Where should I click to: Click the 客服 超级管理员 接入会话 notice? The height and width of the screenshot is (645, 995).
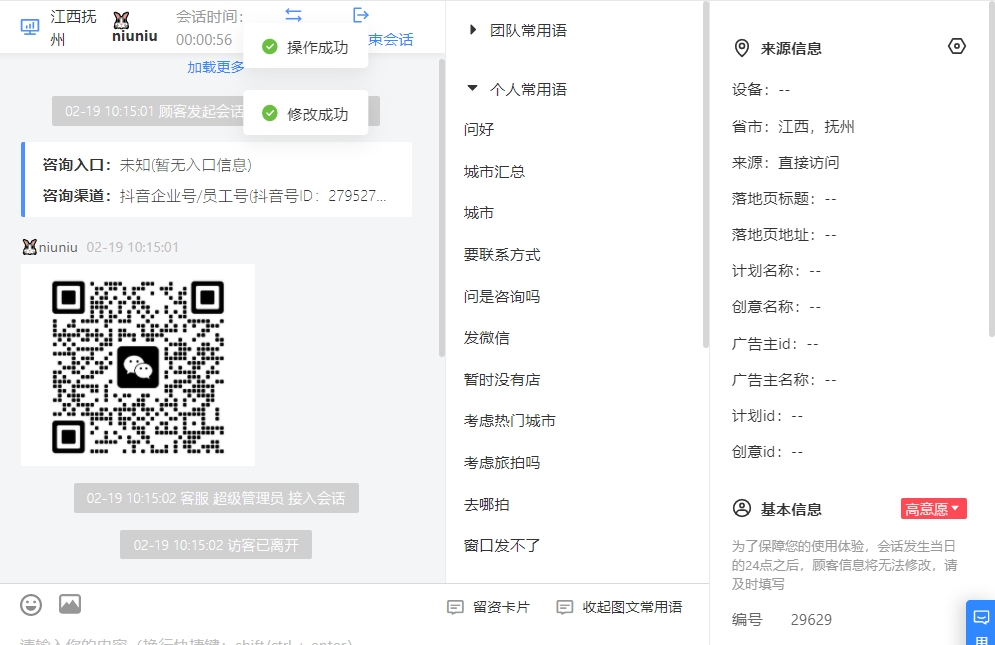[x=216, y=498]
